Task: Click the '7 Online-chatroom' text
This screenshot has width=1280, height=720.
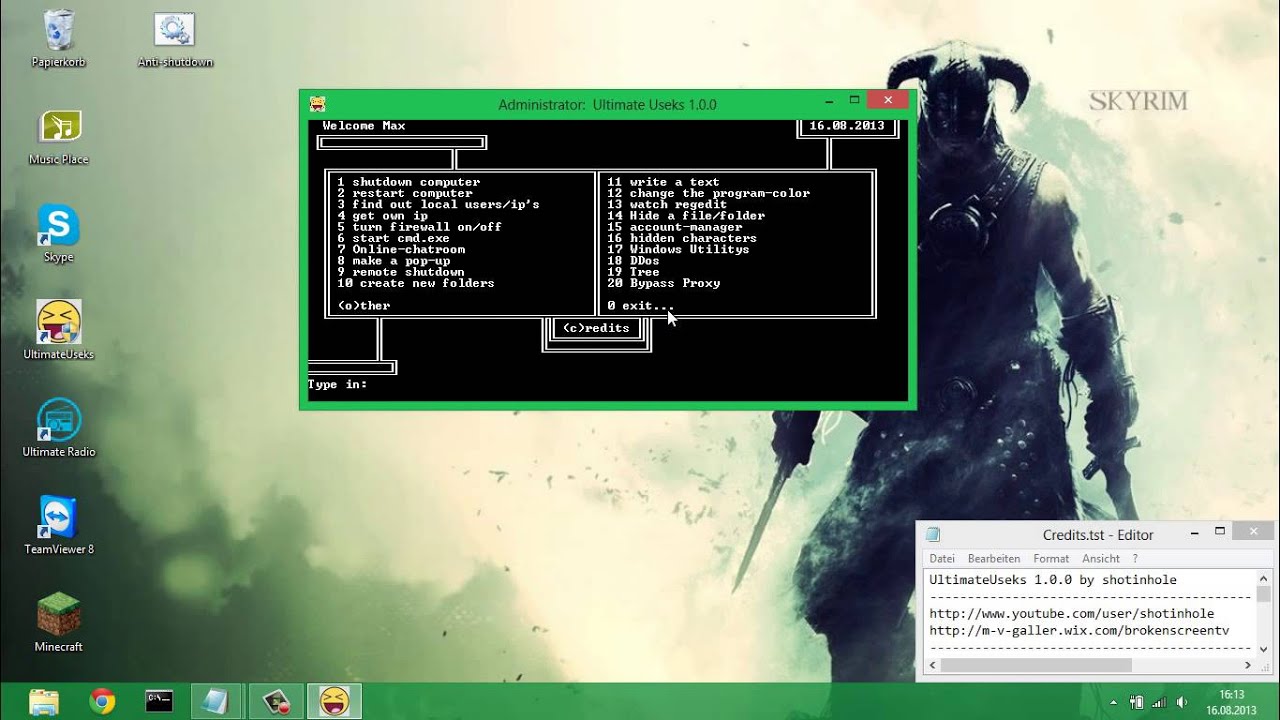Action: click(x=401, y=249)
